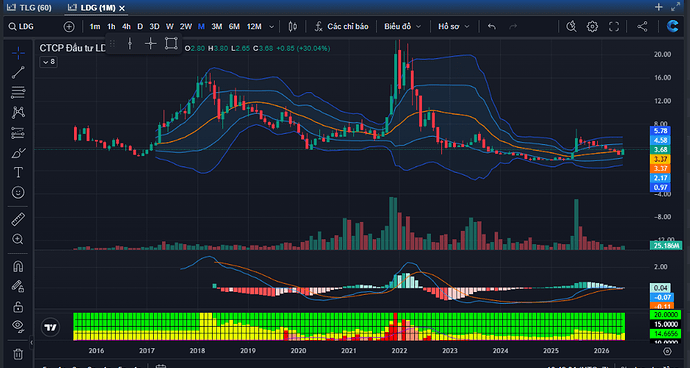This screenshot has height=368, width=690.
Task: Open the Biểu đồ dropdown
Action: pos(403,26)
